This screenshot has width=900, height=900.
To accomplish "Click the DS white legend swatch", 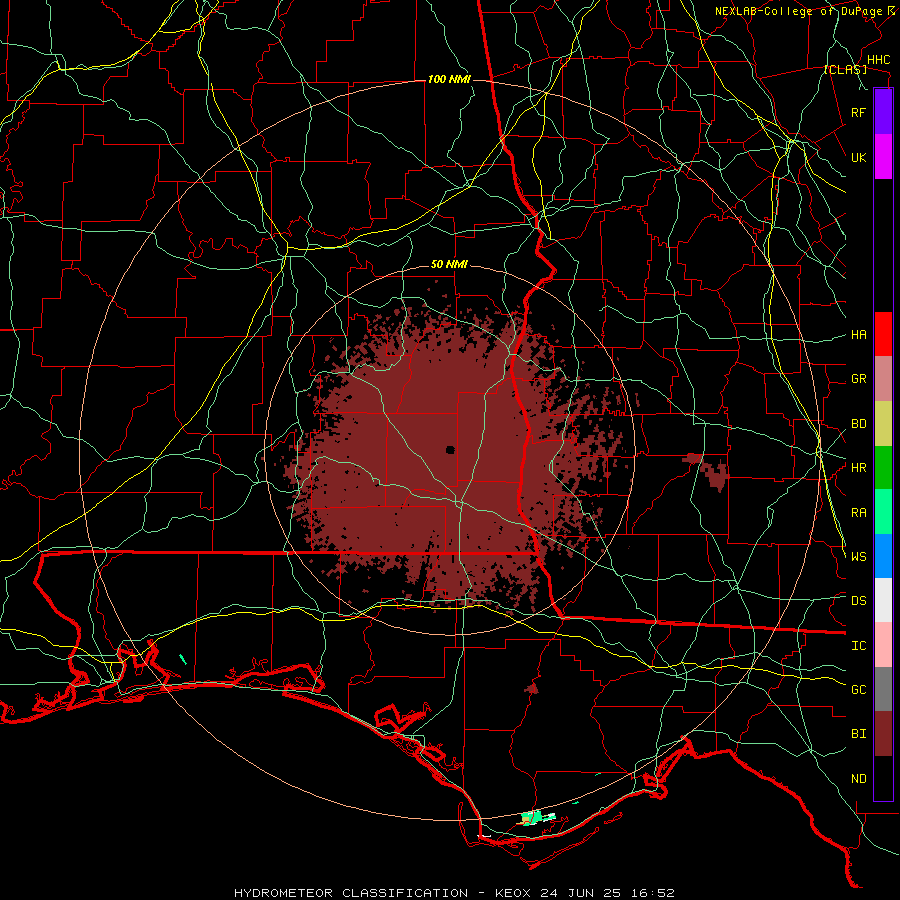I will pos(883,600).
